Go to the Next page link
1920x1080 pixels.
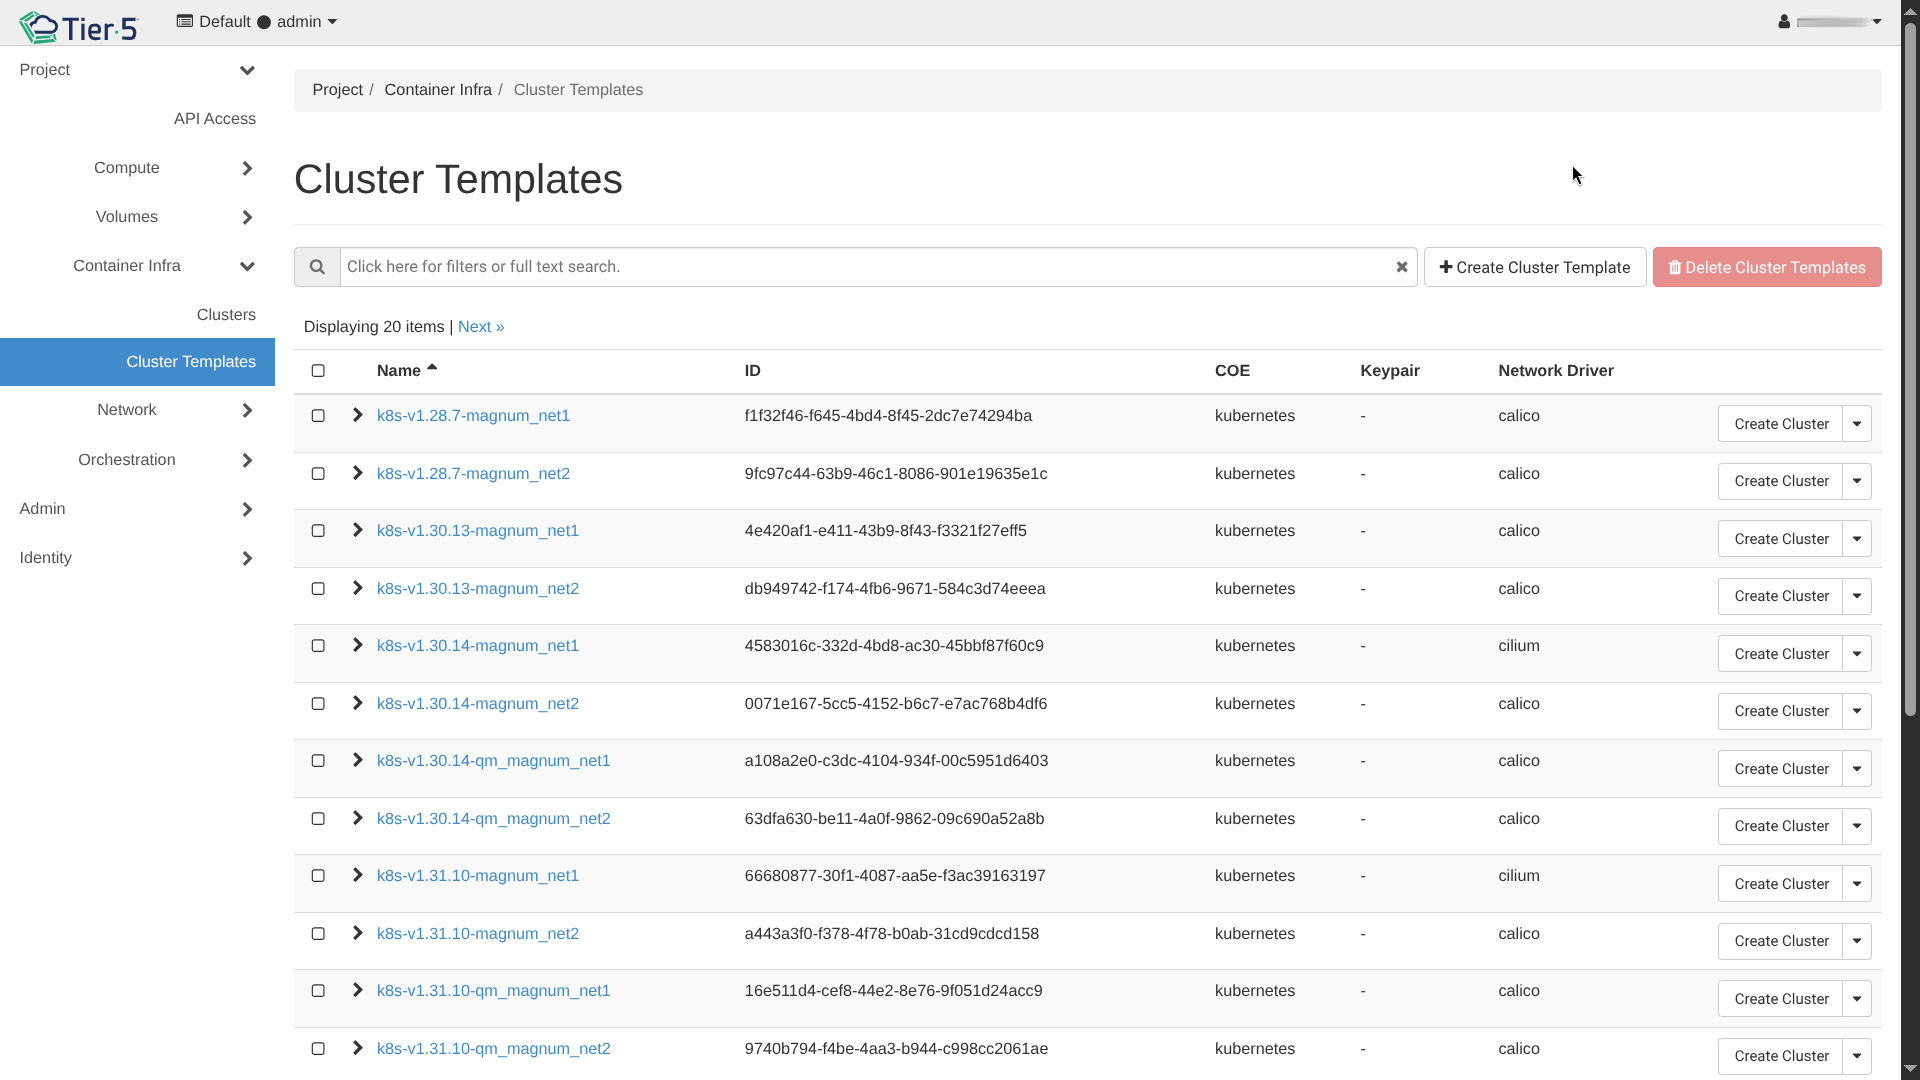[480, 327]
